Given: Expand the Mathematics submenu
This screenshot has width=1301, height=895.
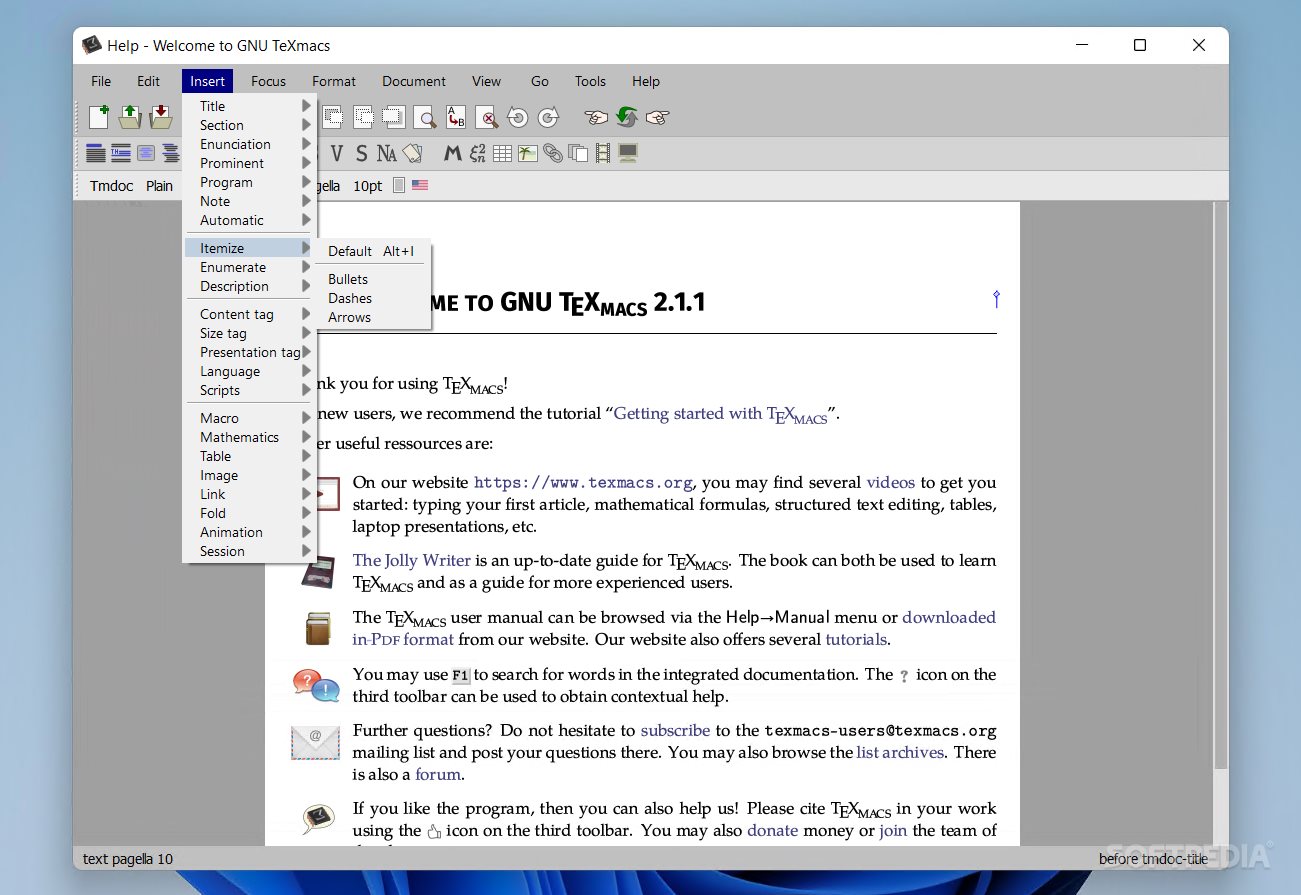Looking at the screenshot, I should (x=250, y=437).
